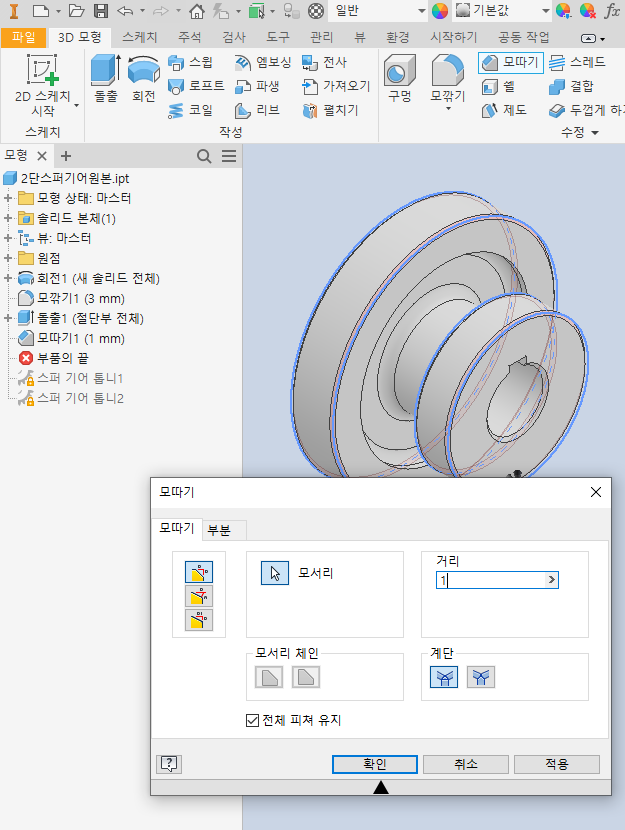This screenshot has width=625, height=830.
Task: Select the Extrude (돌출) tool
Action: tap(106, 78)
